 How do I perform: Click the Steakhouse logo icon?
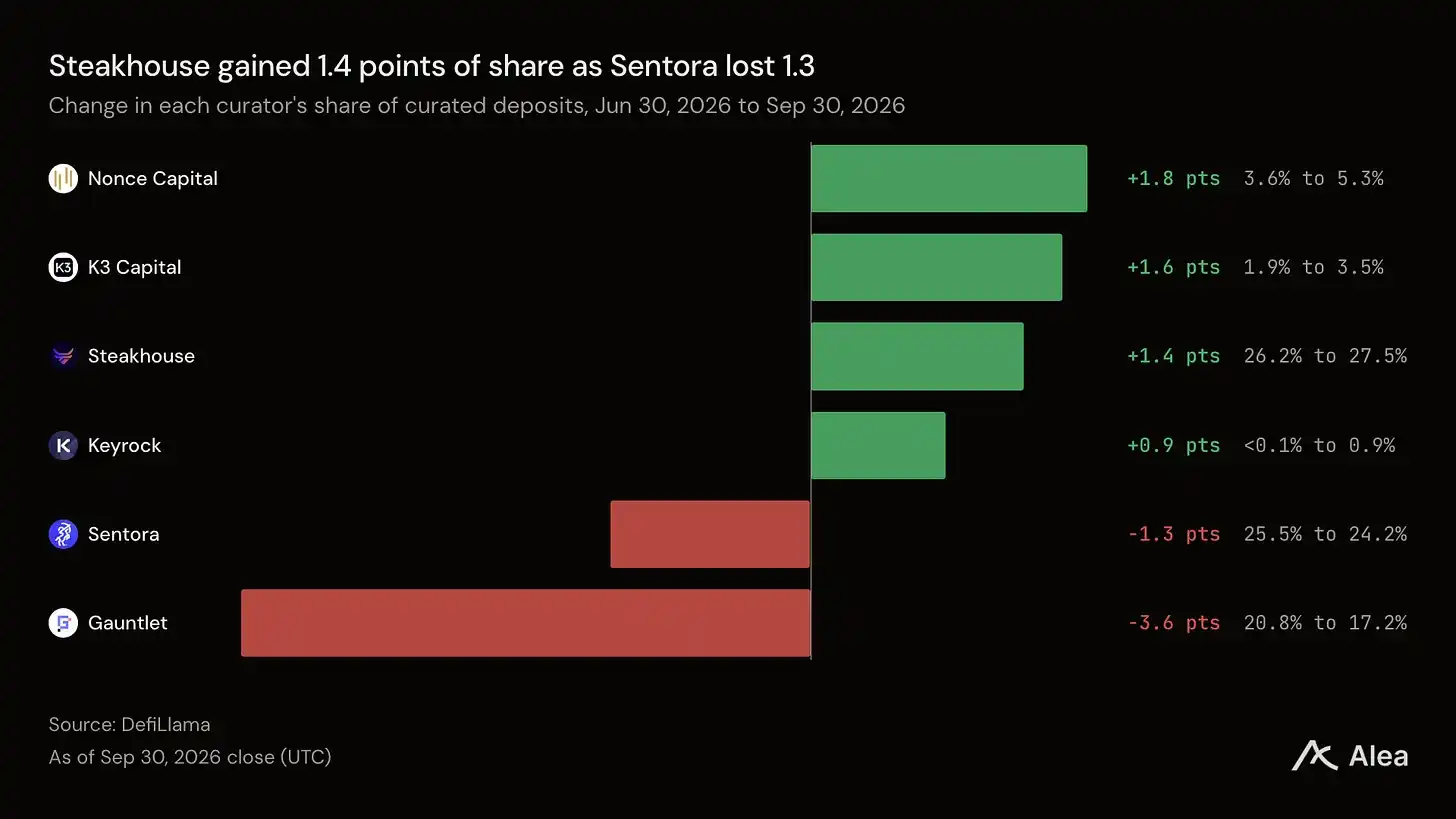pyautogui.click(x=63, y=356)
